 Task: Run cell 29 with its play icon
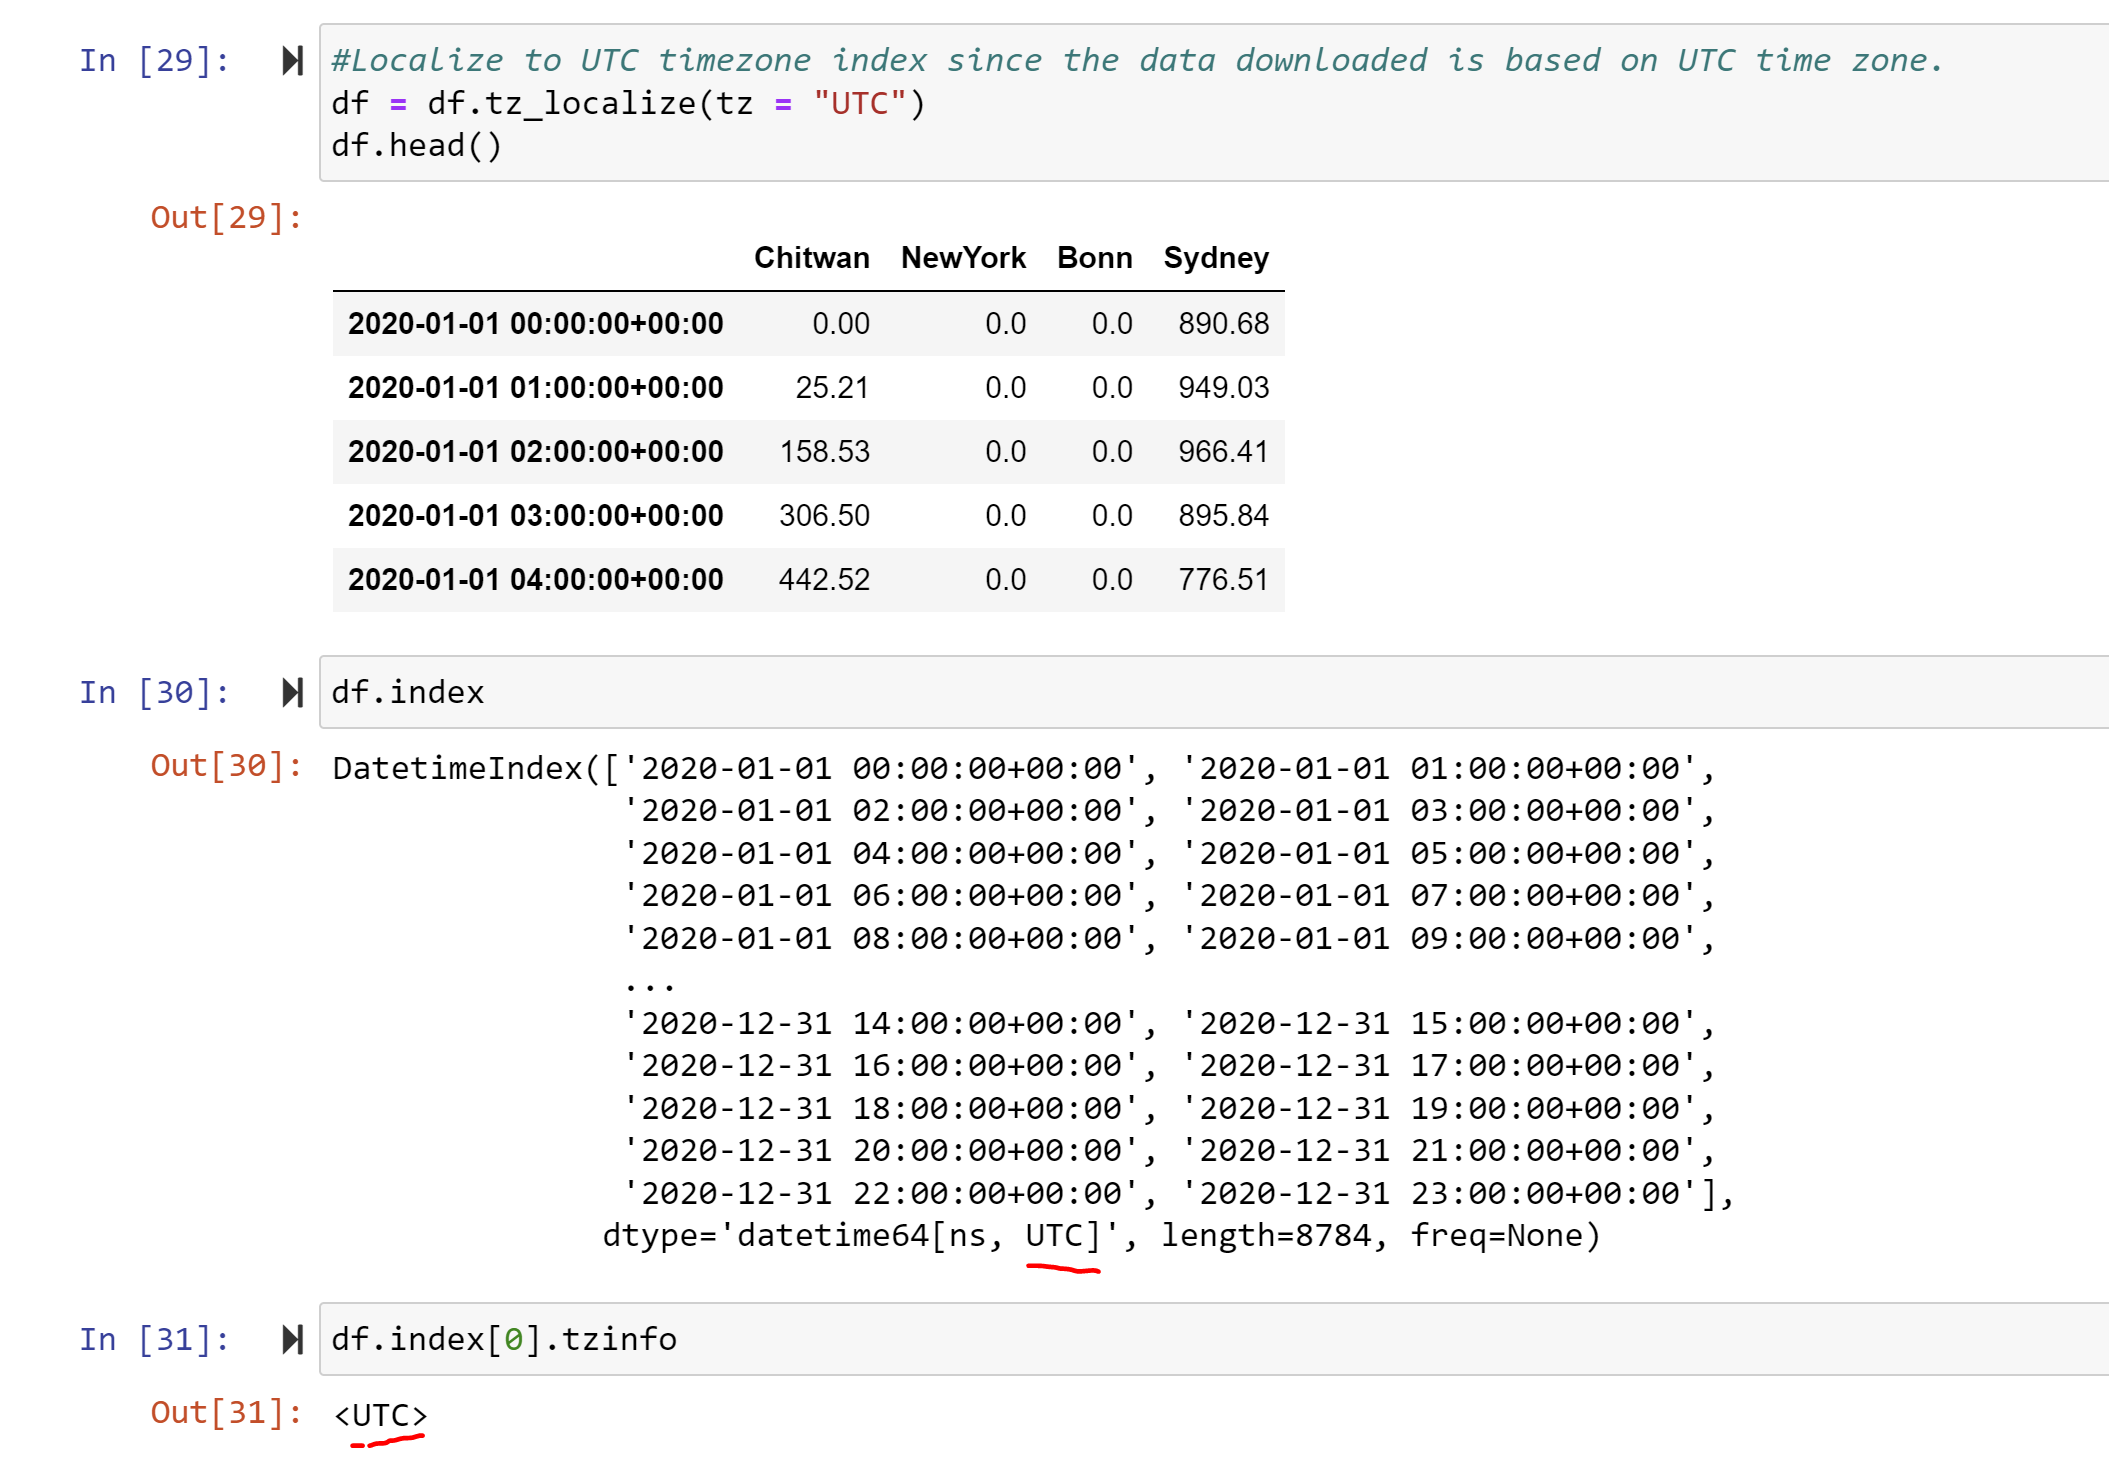(x=292, y=61)
